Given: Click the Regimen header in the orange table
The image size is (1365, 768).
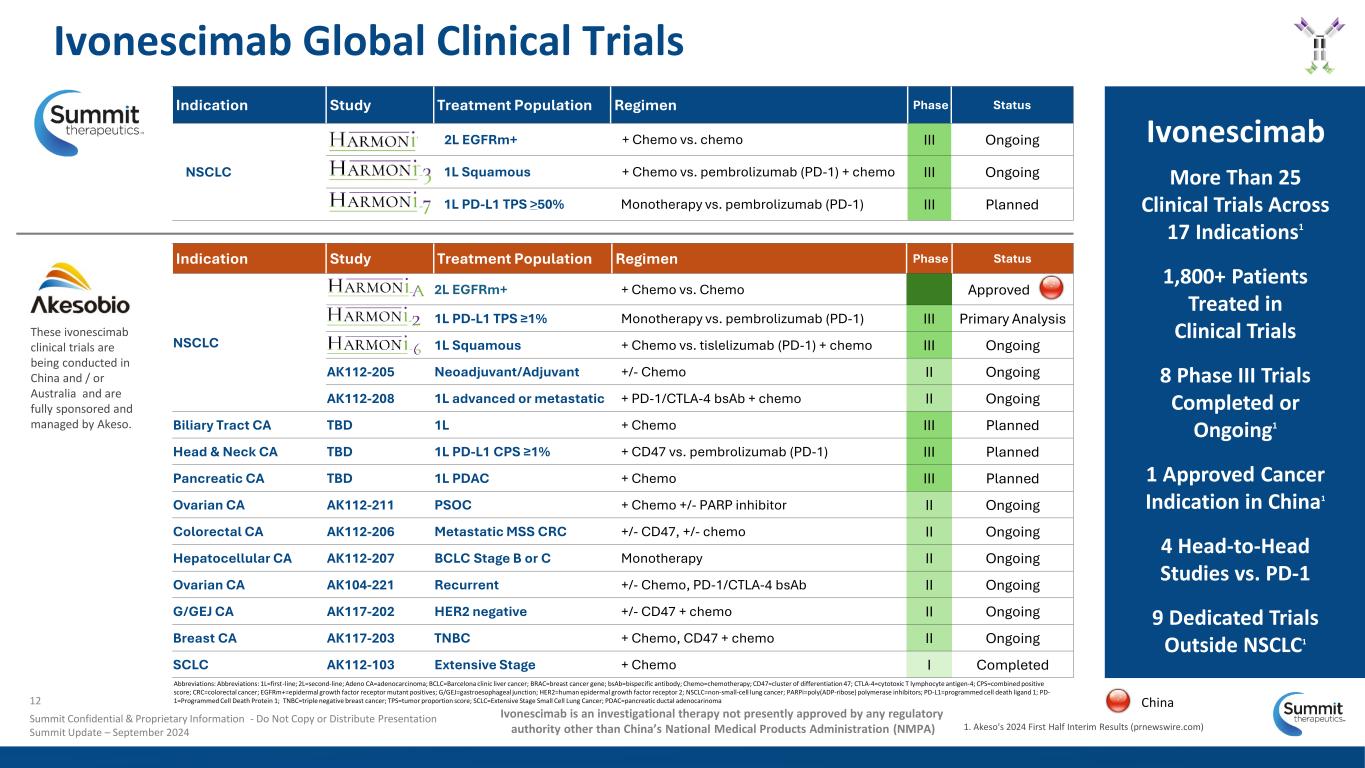Looking at the screenshot, I should (x=646, y=259).
